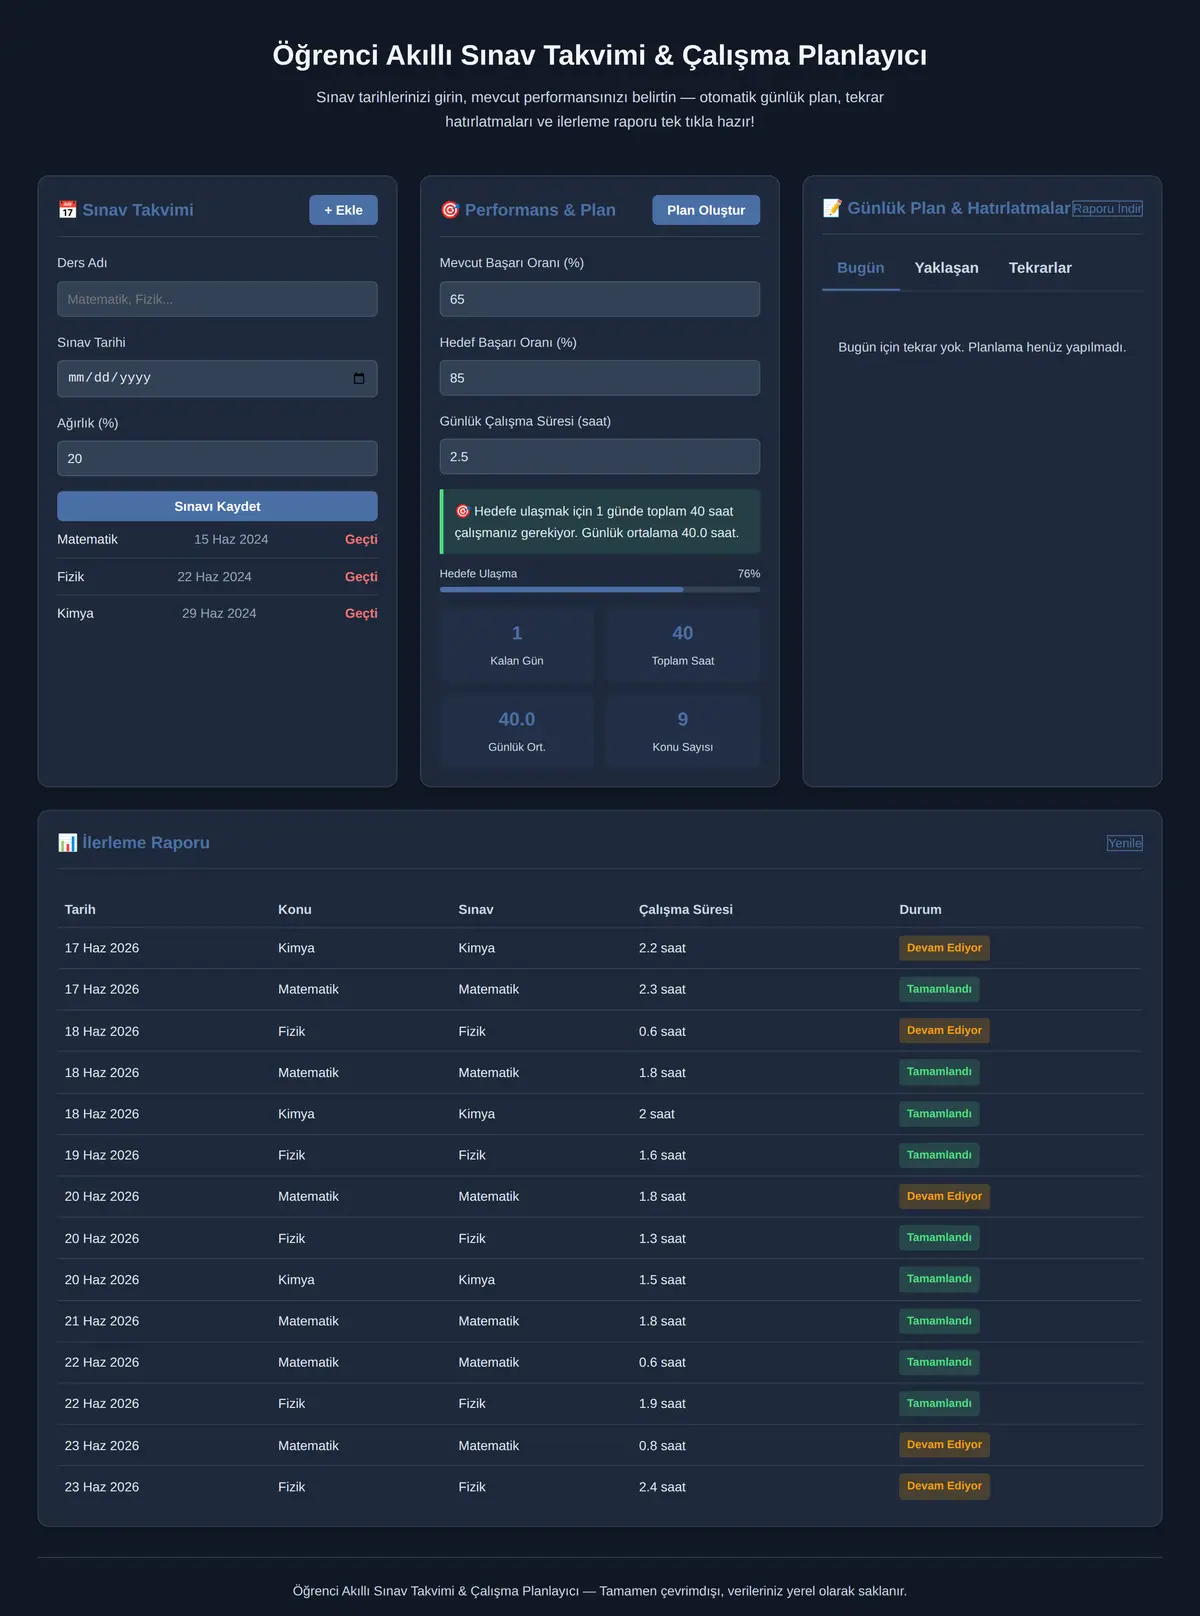
Task: Click the Toplam Saat stat card
Action: coord(683,645)
